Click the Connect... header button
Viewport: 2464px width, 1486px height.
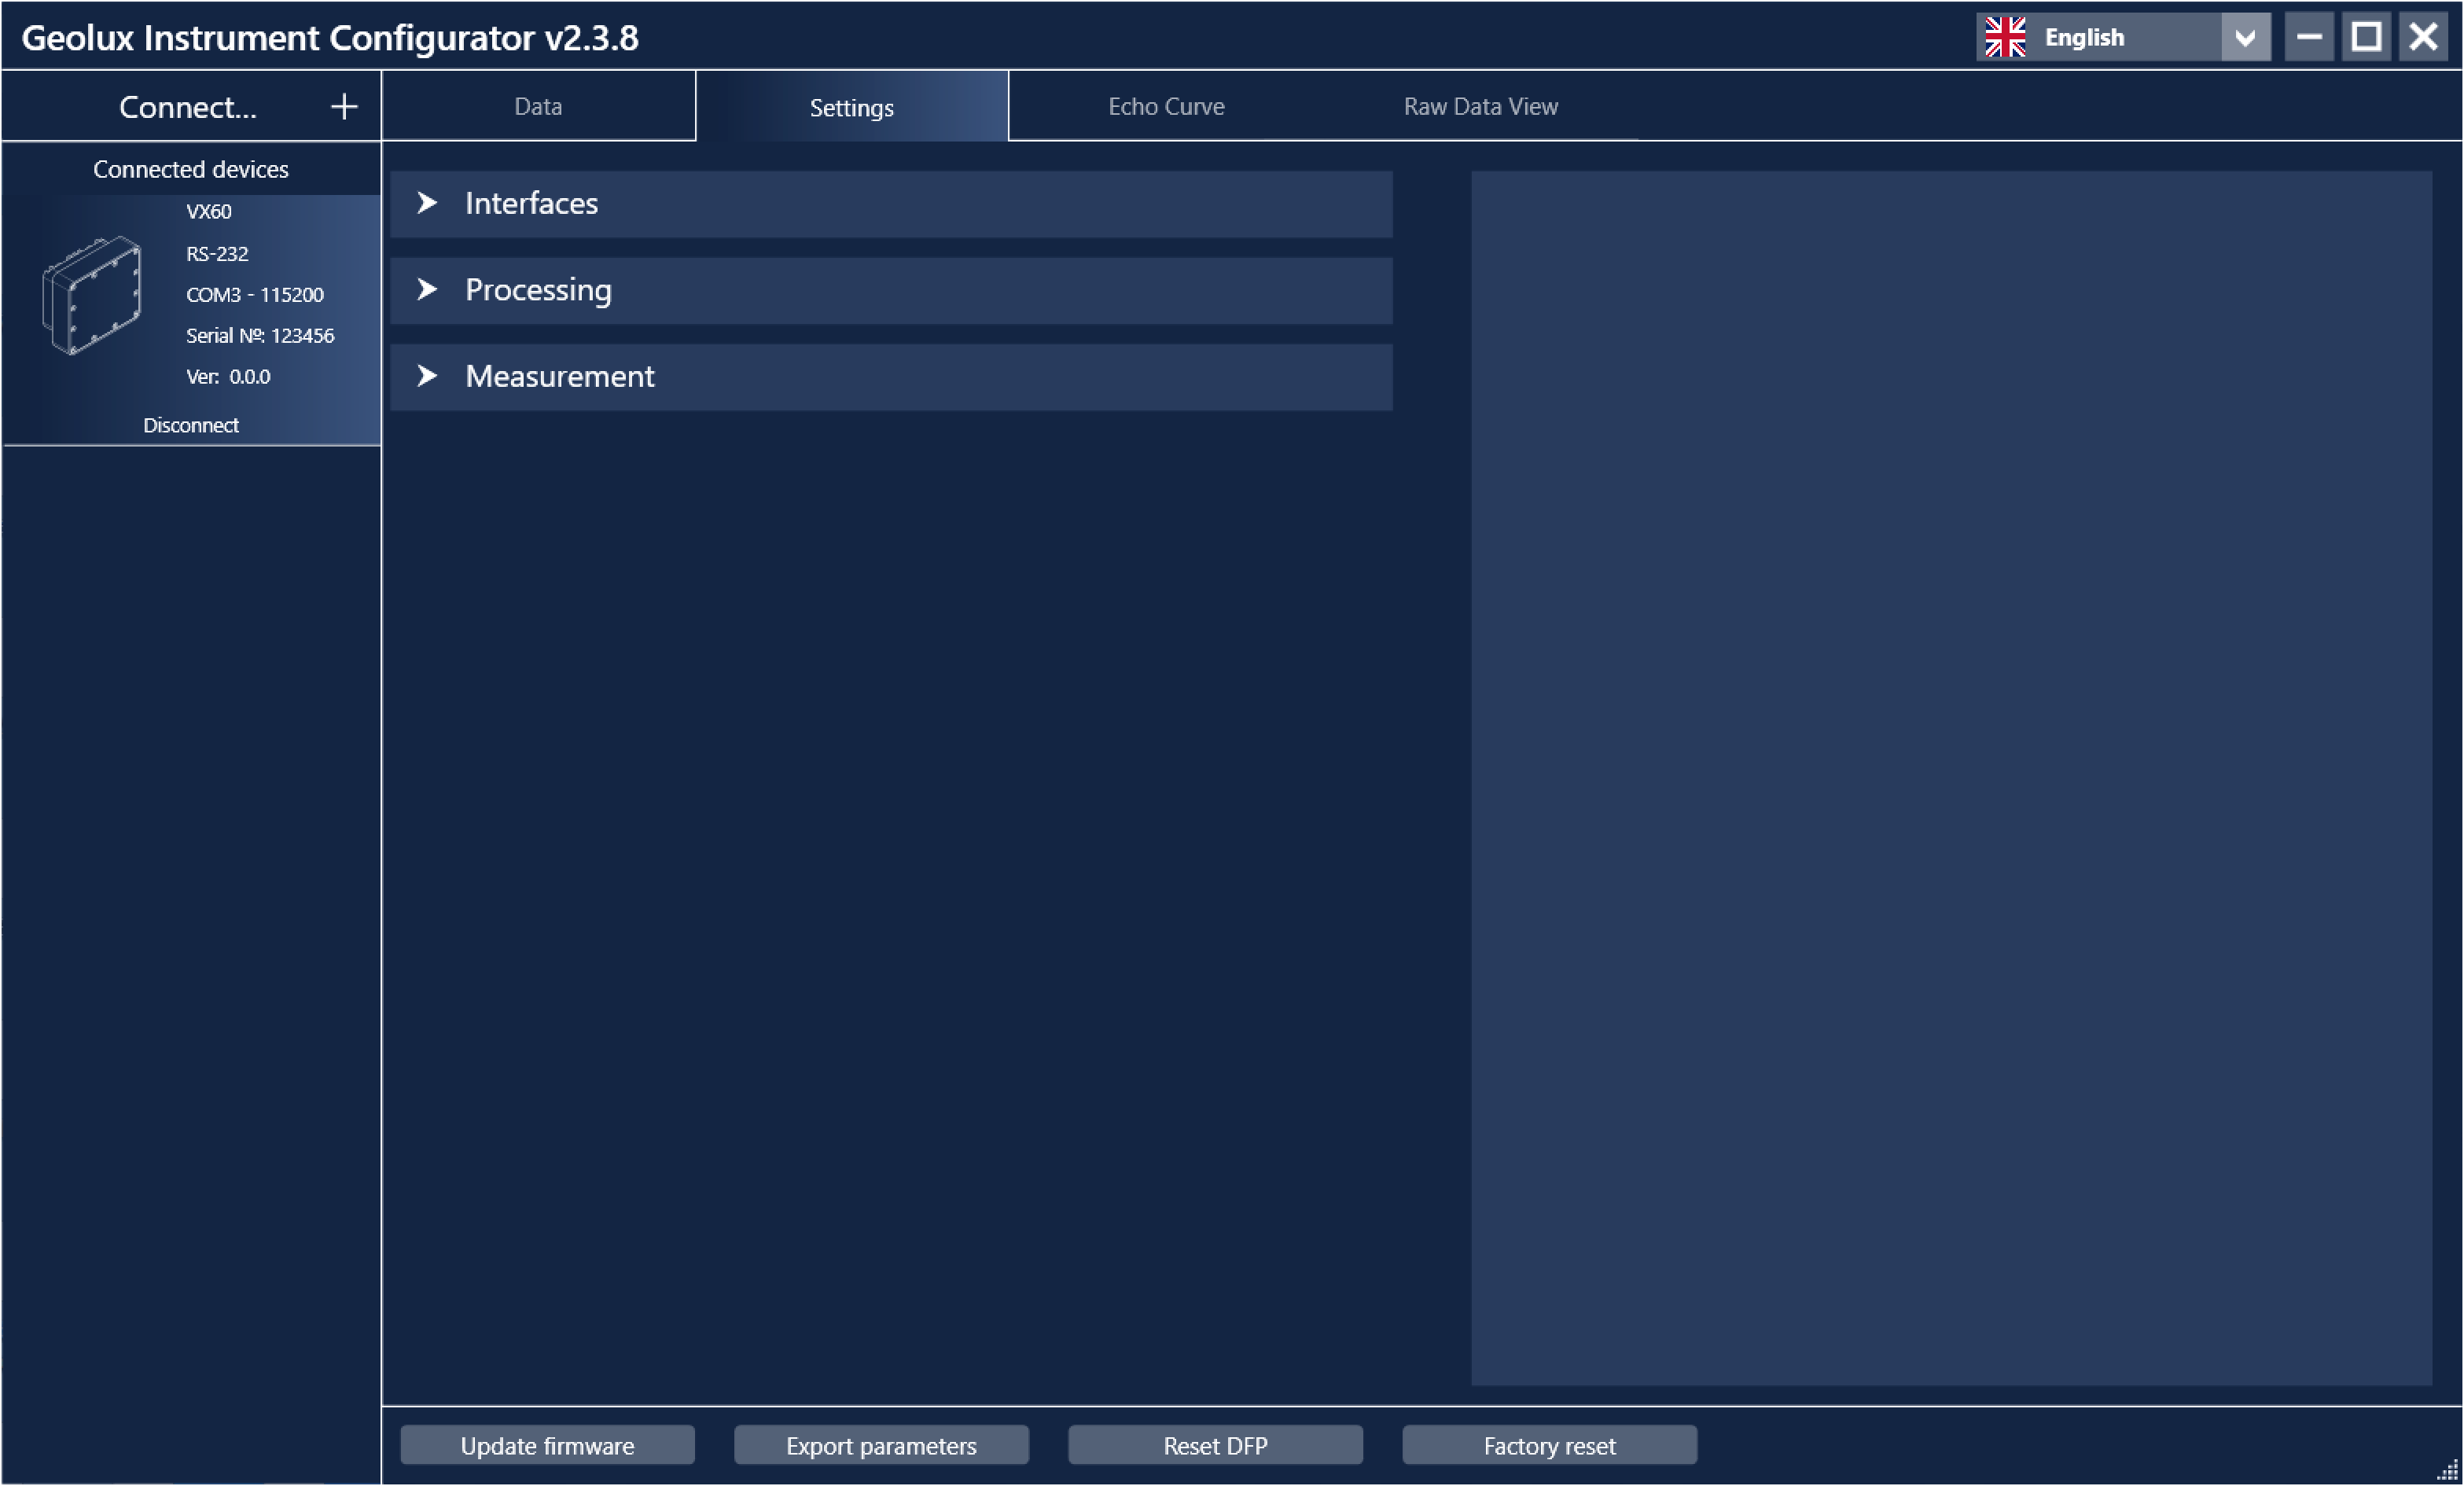click(x=188, y=107)
